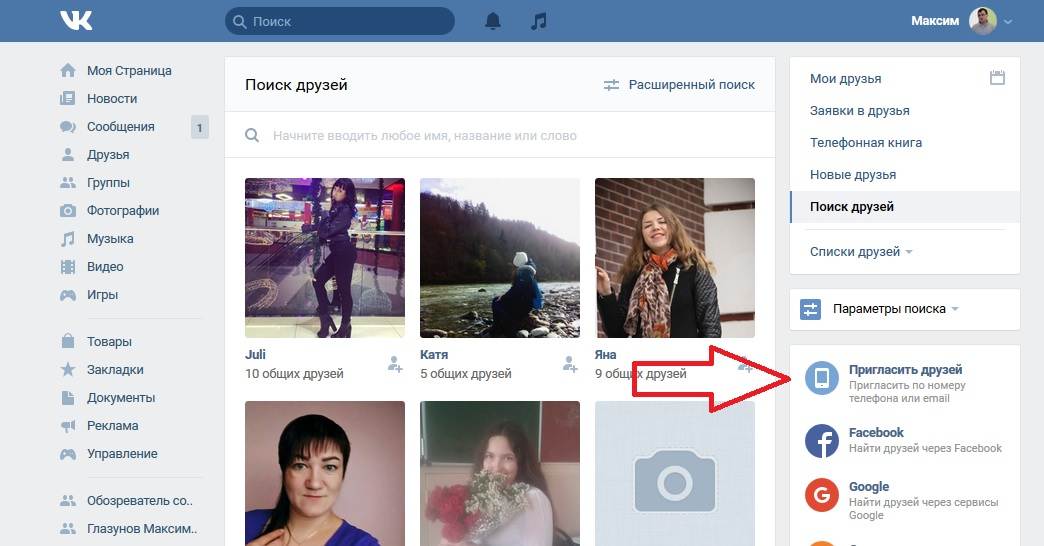Open Группы in left menu
The image size is (1044, 546).
click(108, 182)
